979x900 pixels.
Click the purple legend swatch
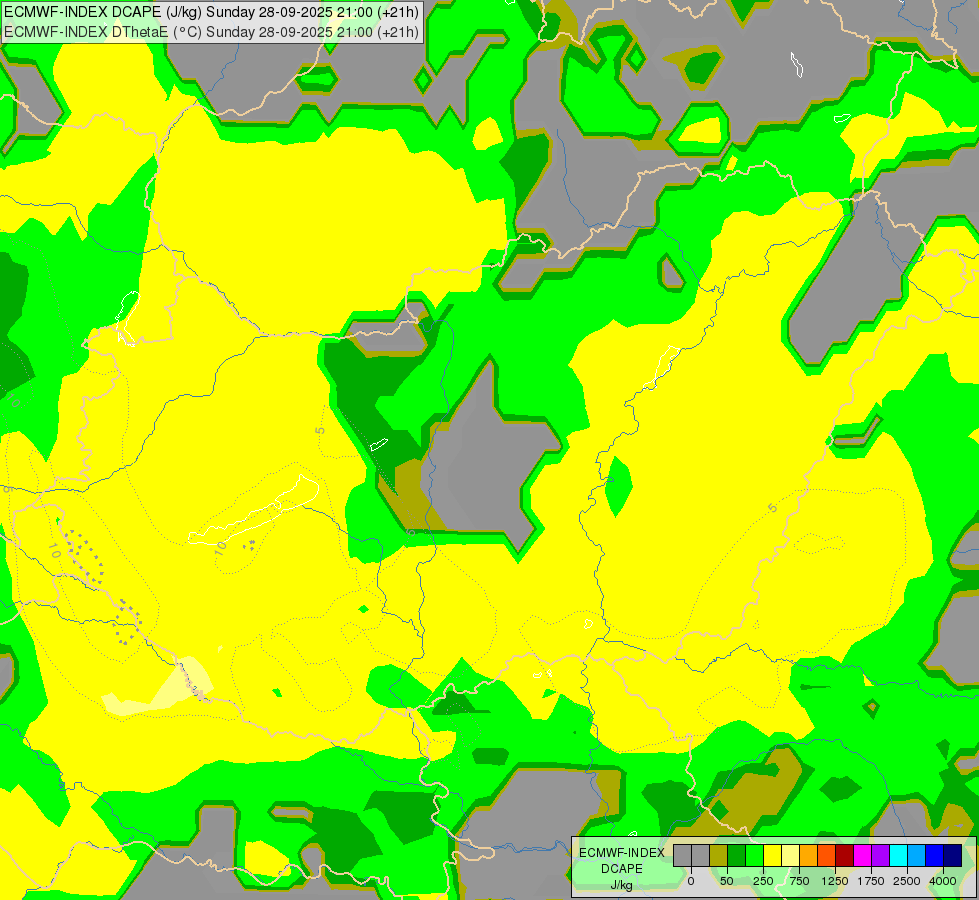coord(880,855)
